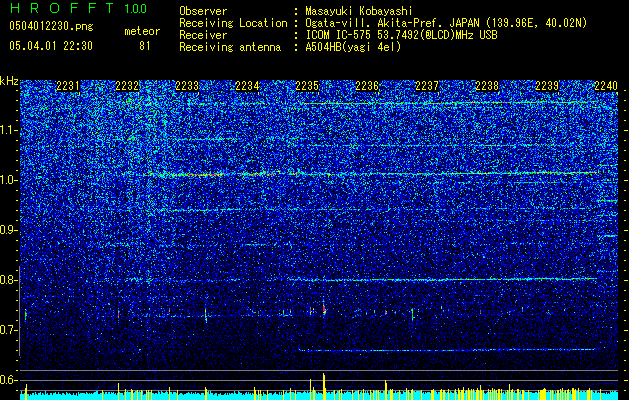Select the 2235 time label
Screen dimensions: 629x400
[307, 86]
